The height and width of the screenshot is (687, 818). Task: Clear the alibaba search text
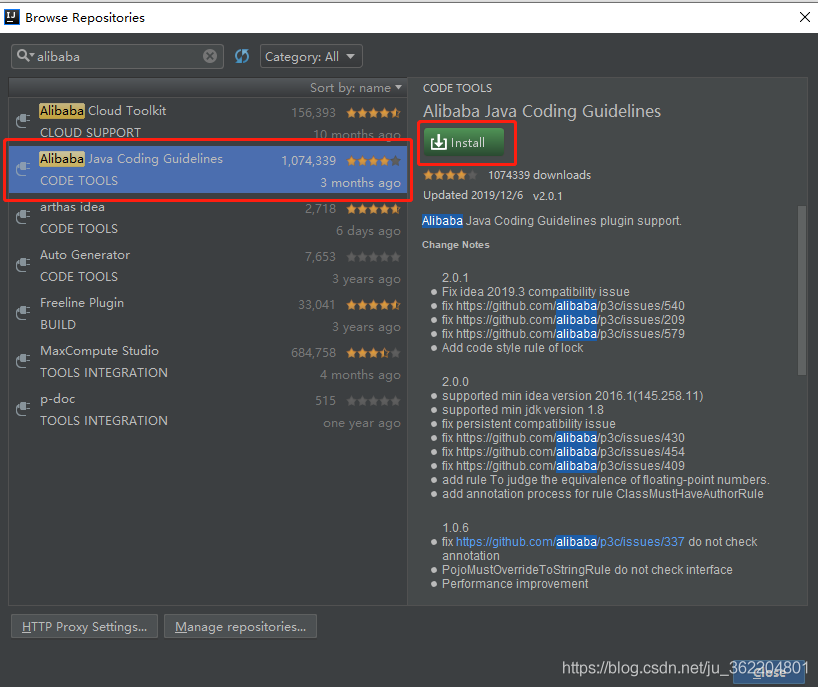coord(210,56)
